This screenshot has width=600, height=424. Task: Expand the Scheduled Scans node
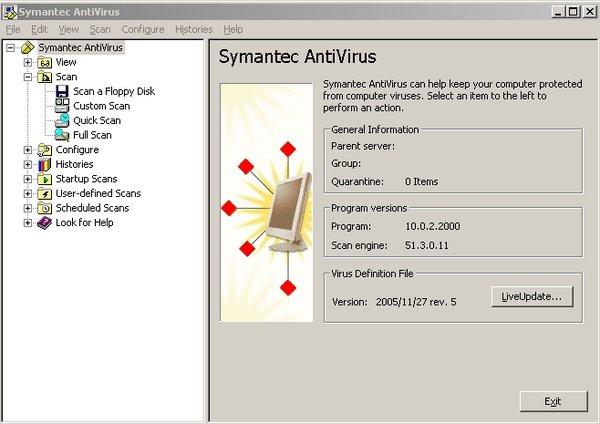[x=28, y=208]
